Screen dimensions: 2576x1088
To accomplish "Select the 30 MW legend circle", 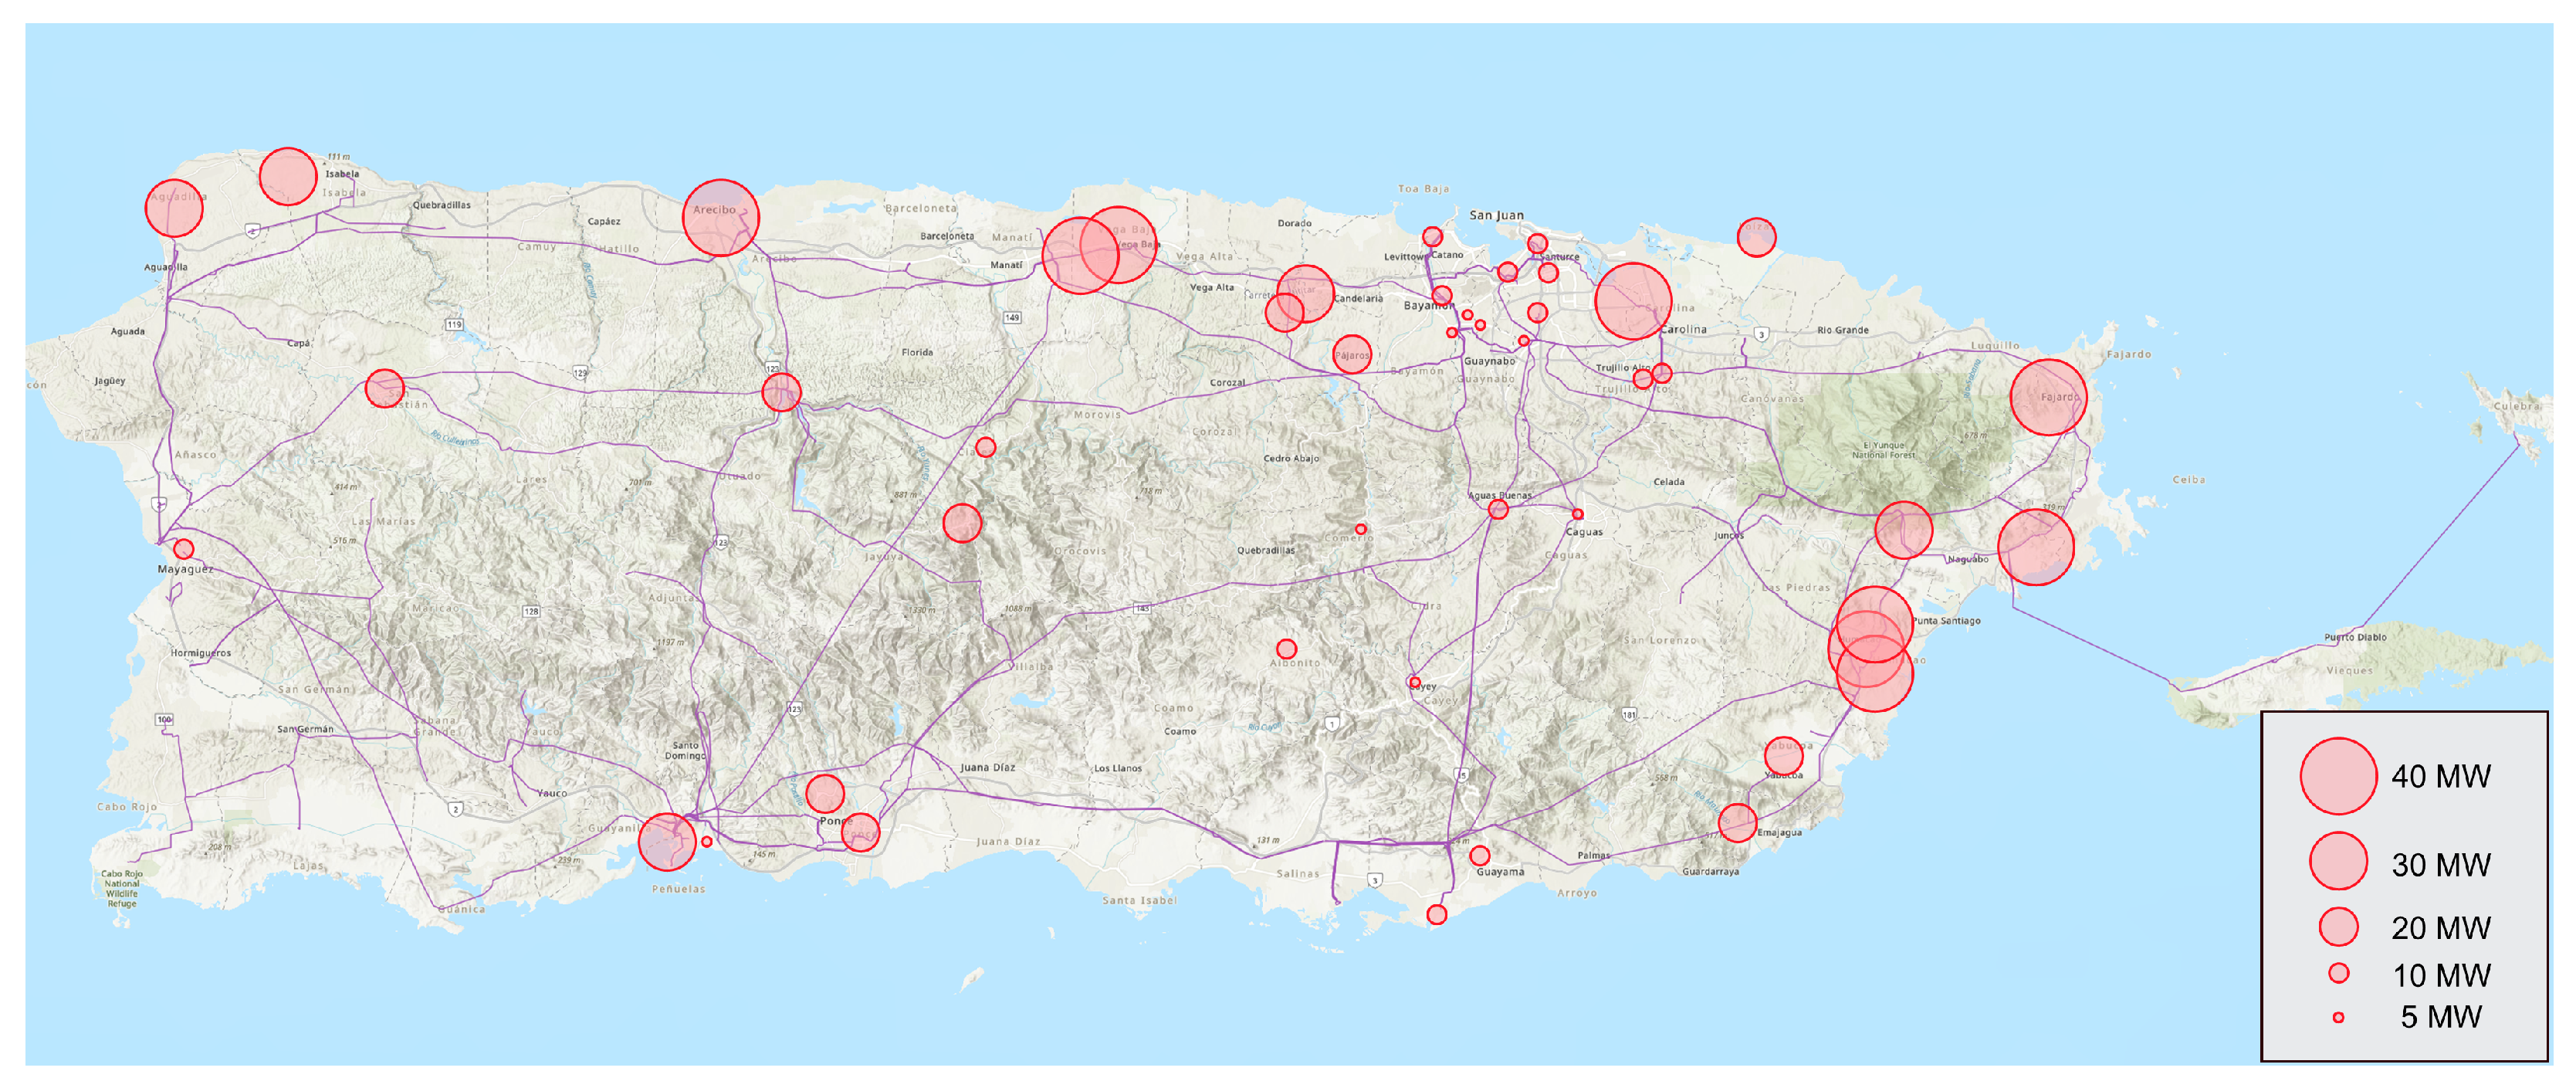I will tap(2338, 861).
